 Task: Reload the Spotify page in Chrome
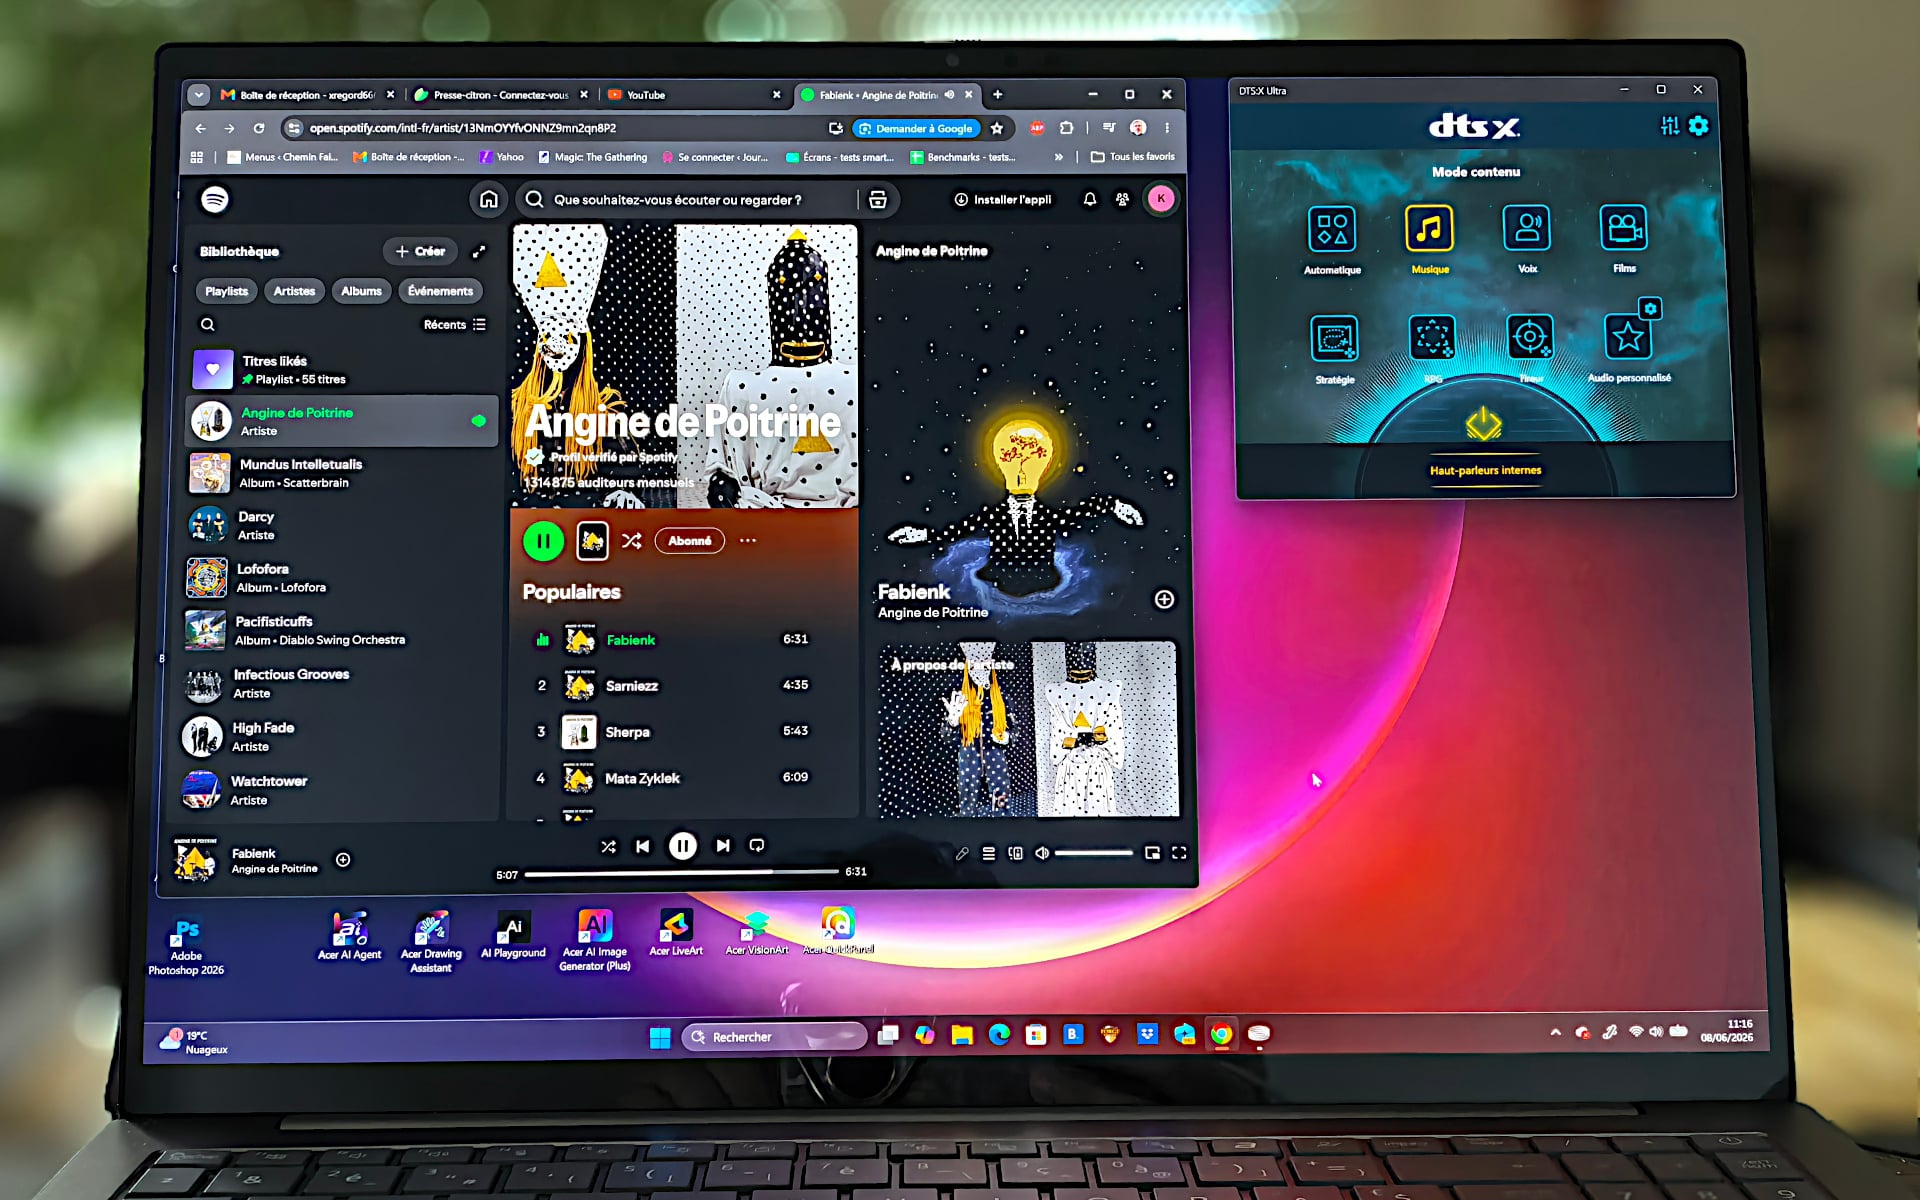tap(259, 128)
